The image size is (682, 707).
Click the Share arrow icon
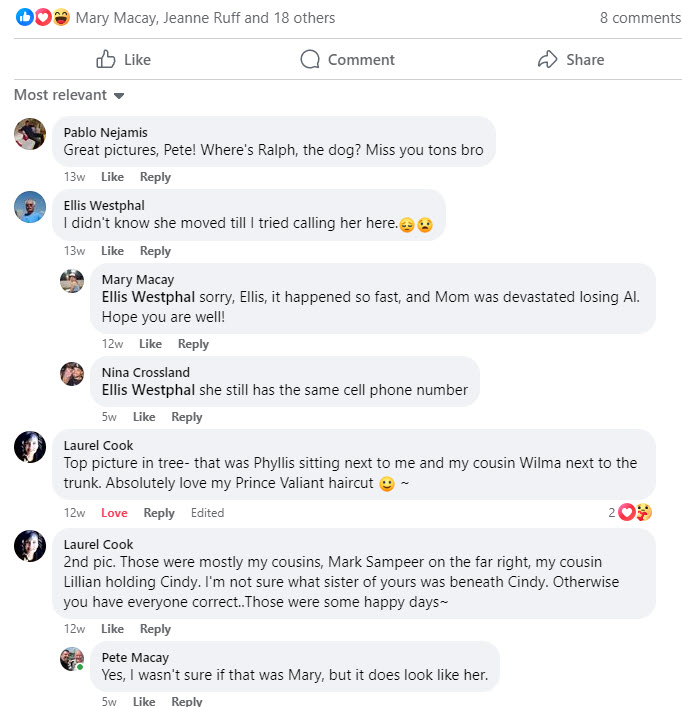click(547, 60)
